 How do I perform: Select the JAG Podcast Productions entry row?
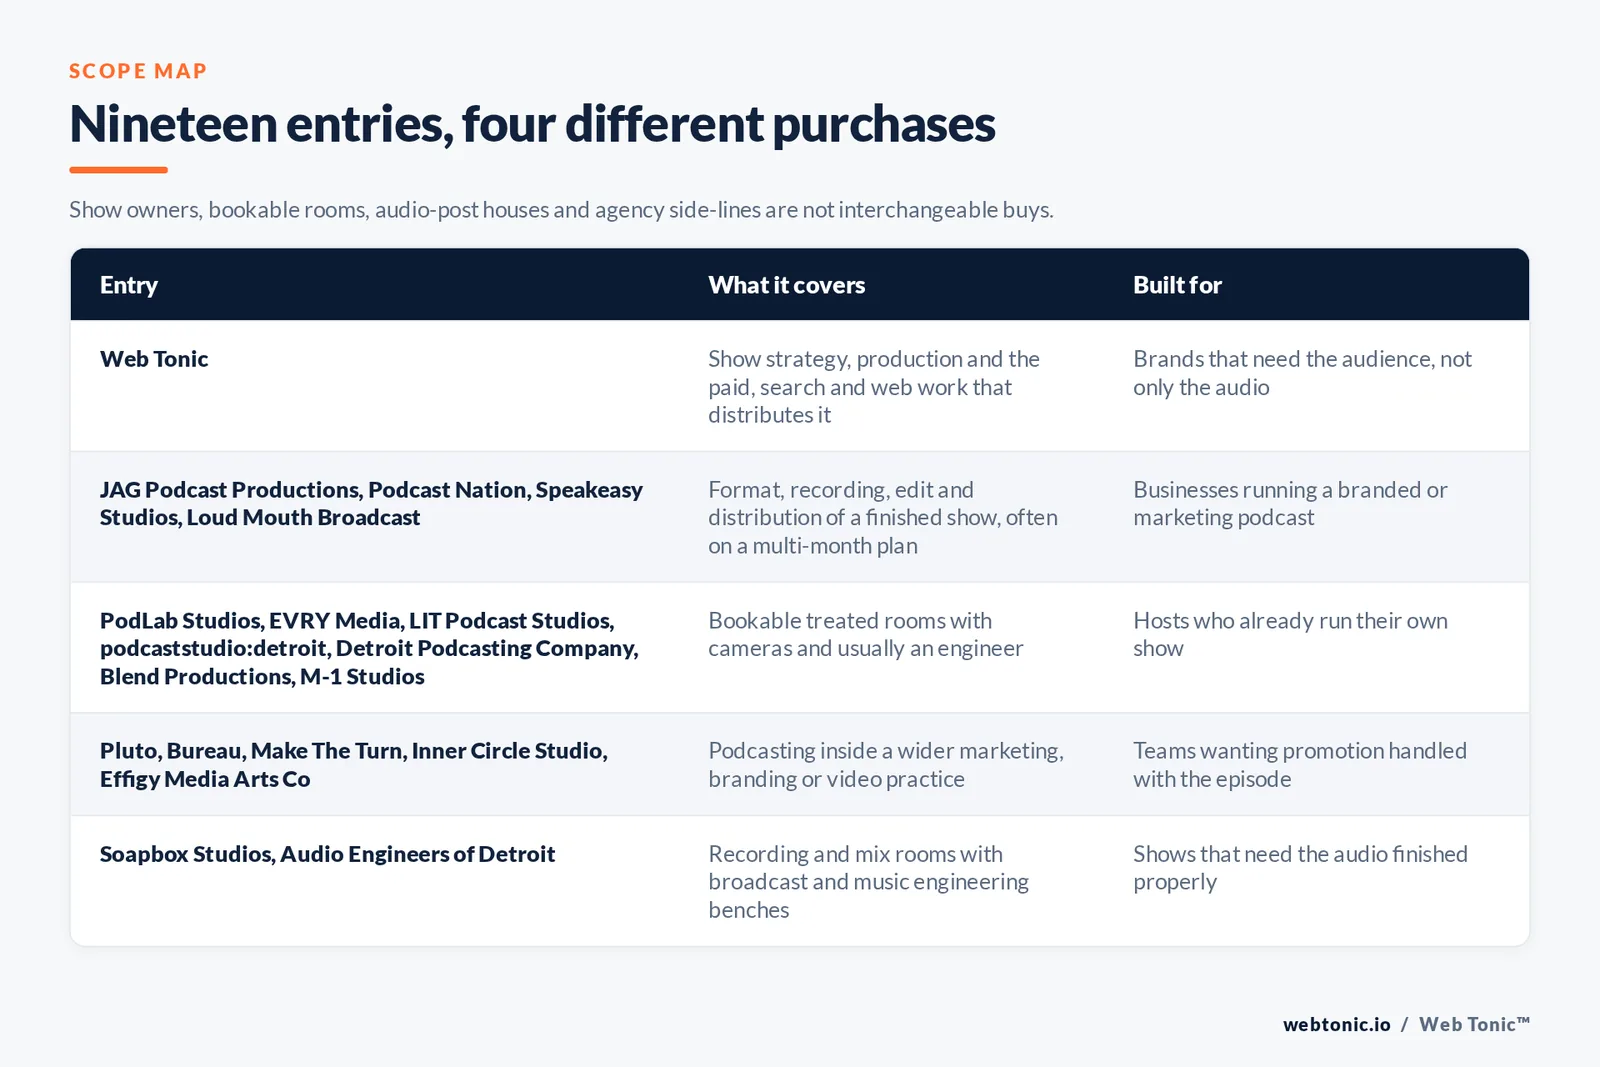[x=800, y=517]
